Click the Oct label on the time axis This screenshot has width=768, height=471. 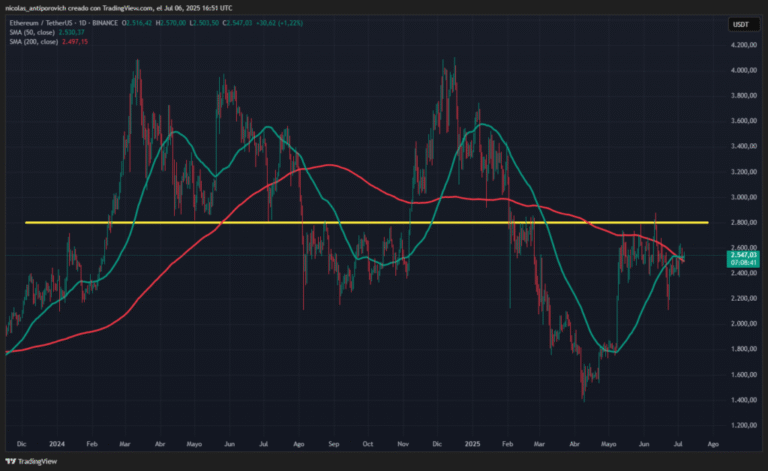(368, 444)
